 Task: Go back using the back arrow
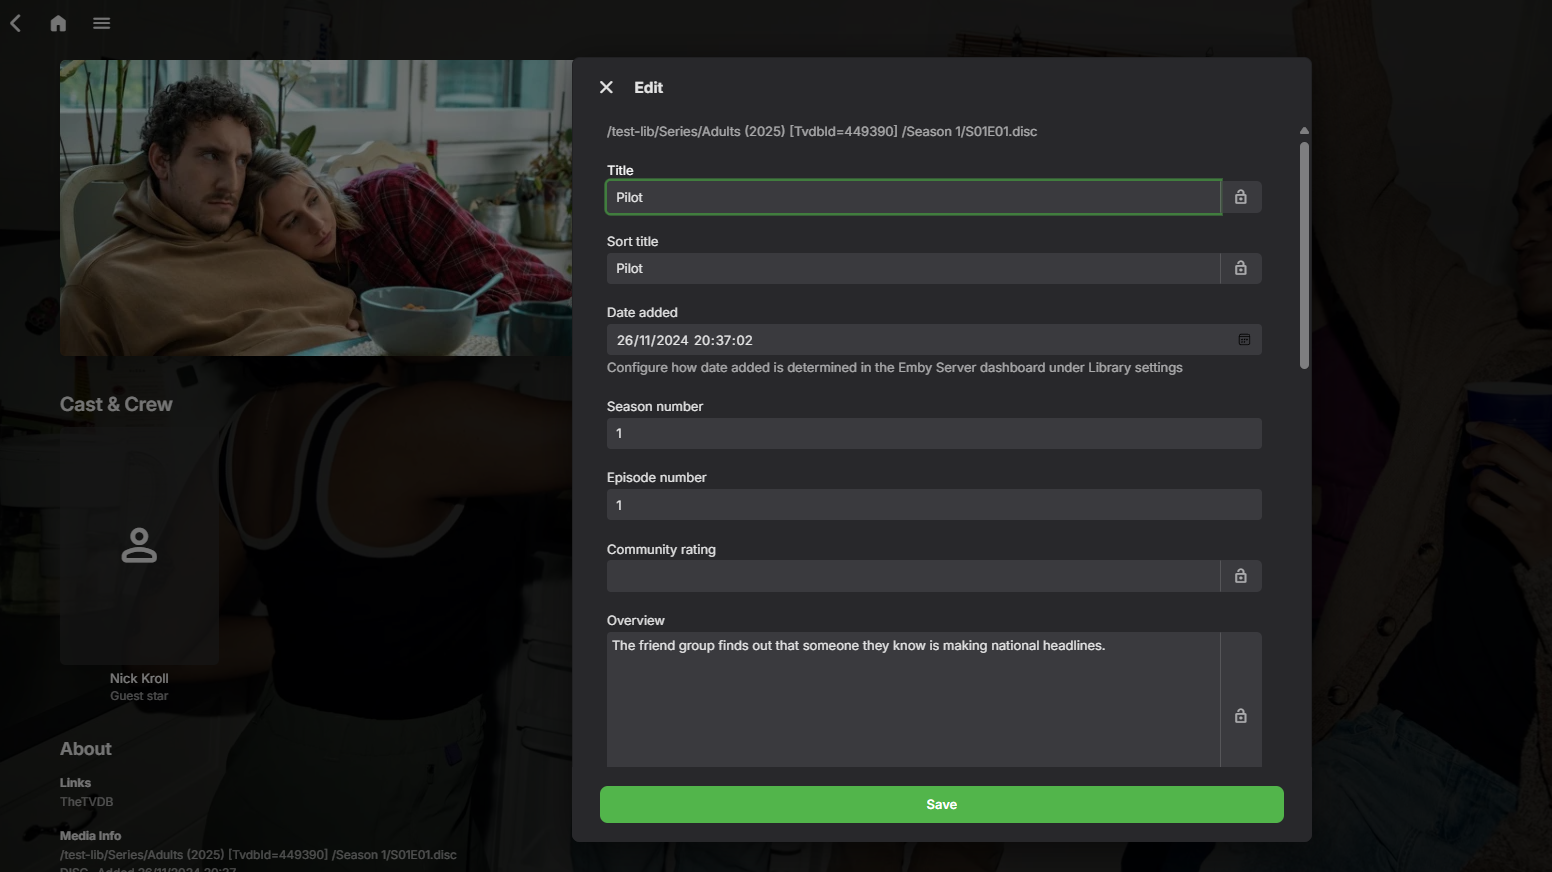[16, 23]
